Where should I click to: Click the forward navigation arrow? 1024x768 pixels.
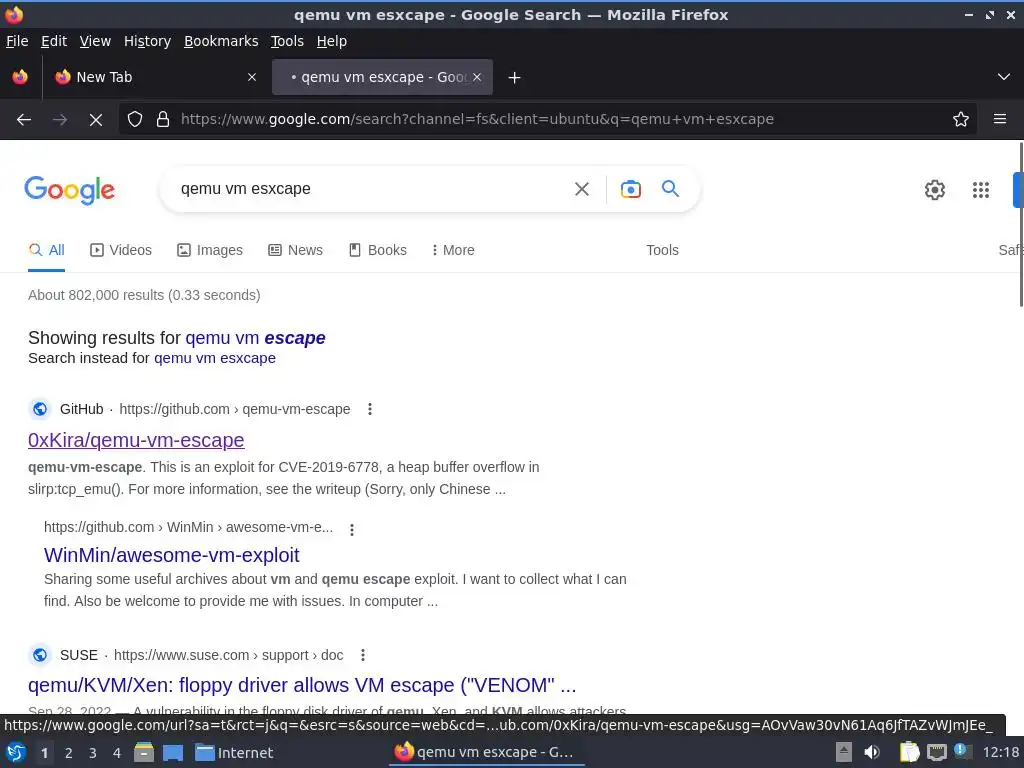[x=60, y=120]
